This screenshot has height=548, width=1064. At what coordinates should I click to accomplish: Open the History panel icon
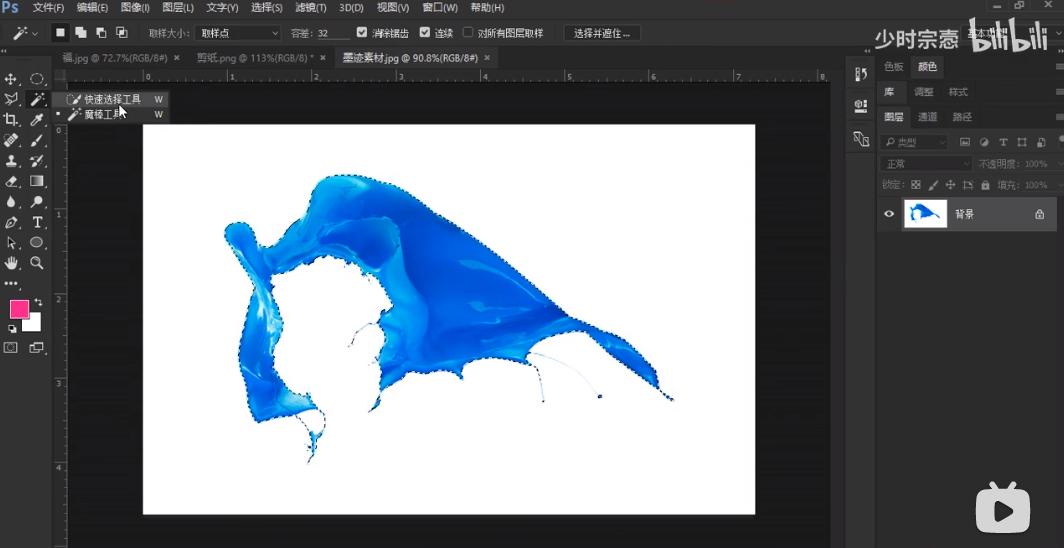860,75
